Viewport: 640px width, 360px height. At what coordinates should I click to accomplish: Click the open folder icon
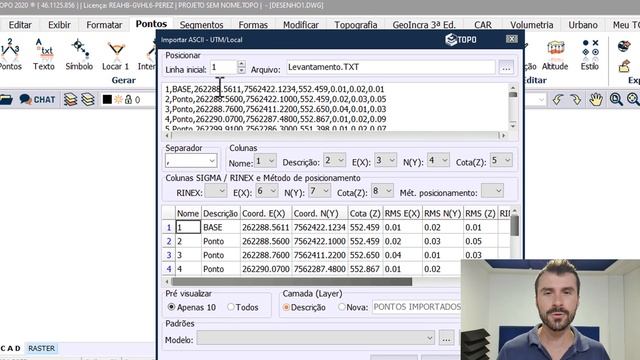pyautogui.click(x=6, y=100)
